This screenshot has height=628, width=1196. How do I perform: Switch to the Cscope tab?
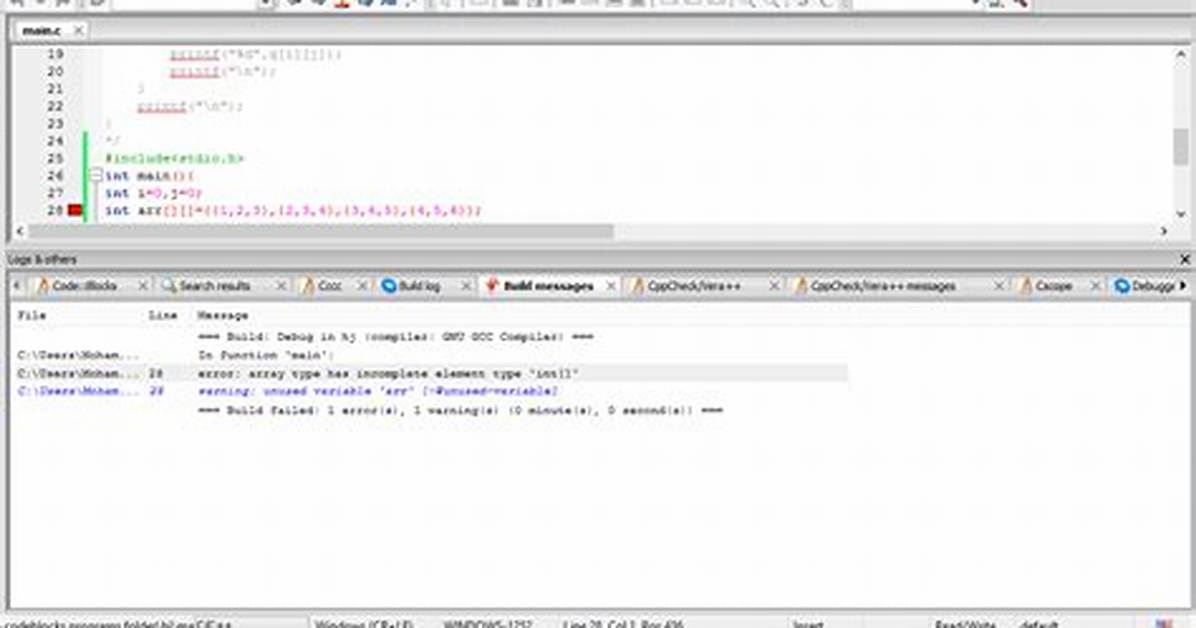(1053, 286)
